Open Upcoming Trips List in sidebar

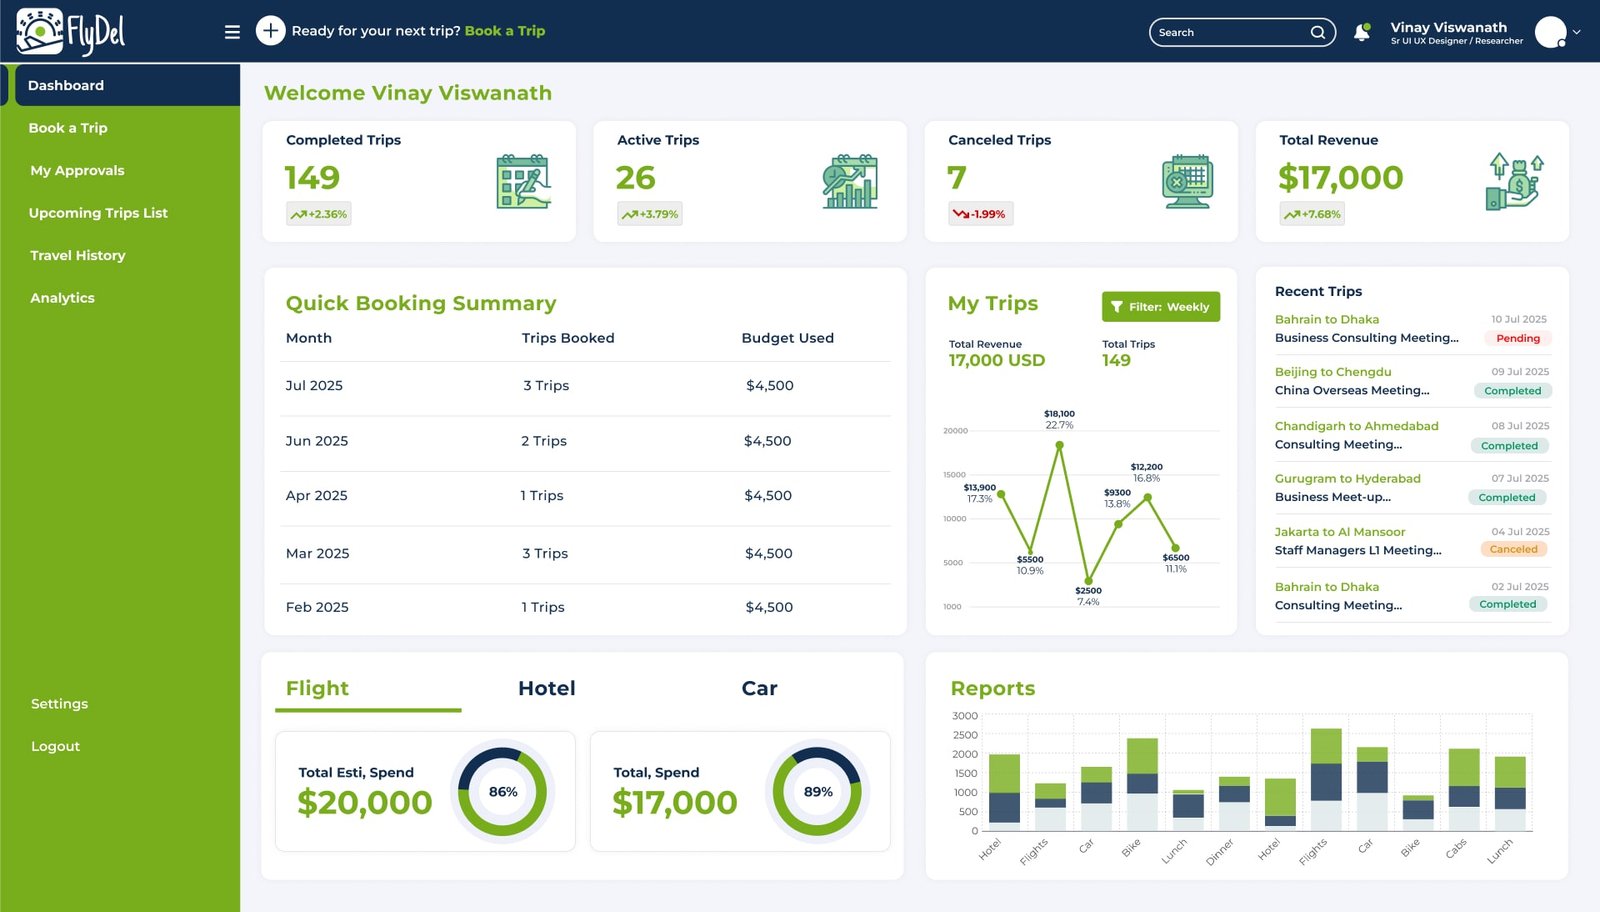pos(98,213)
